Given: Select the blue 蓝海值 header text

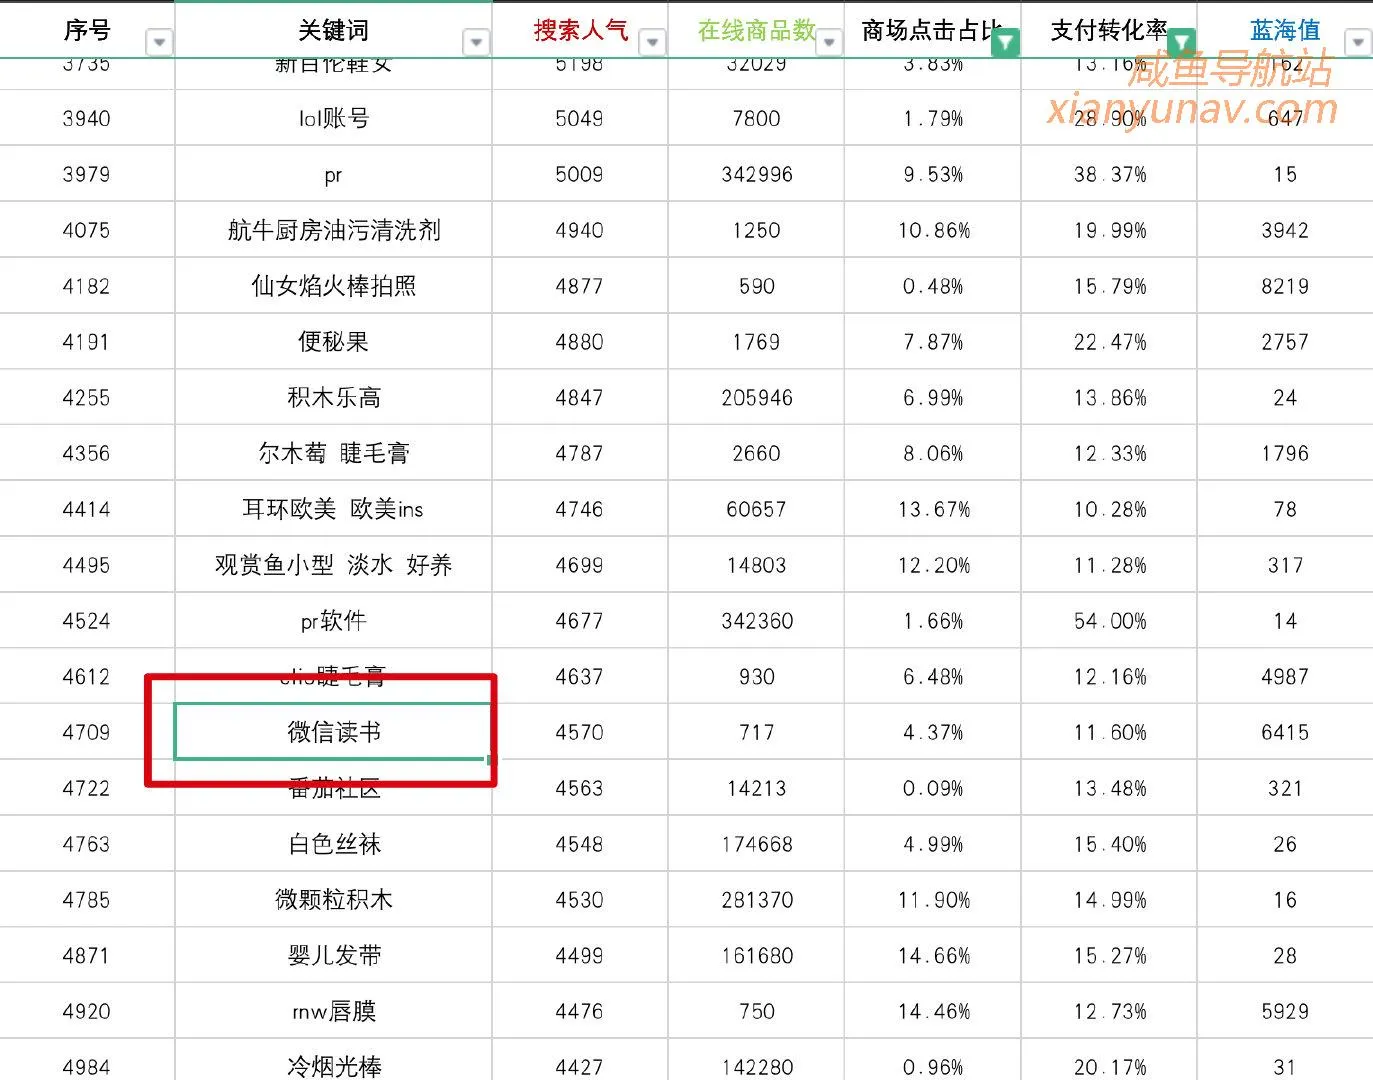Looking at the screenshot, I should pos(1285,30).
